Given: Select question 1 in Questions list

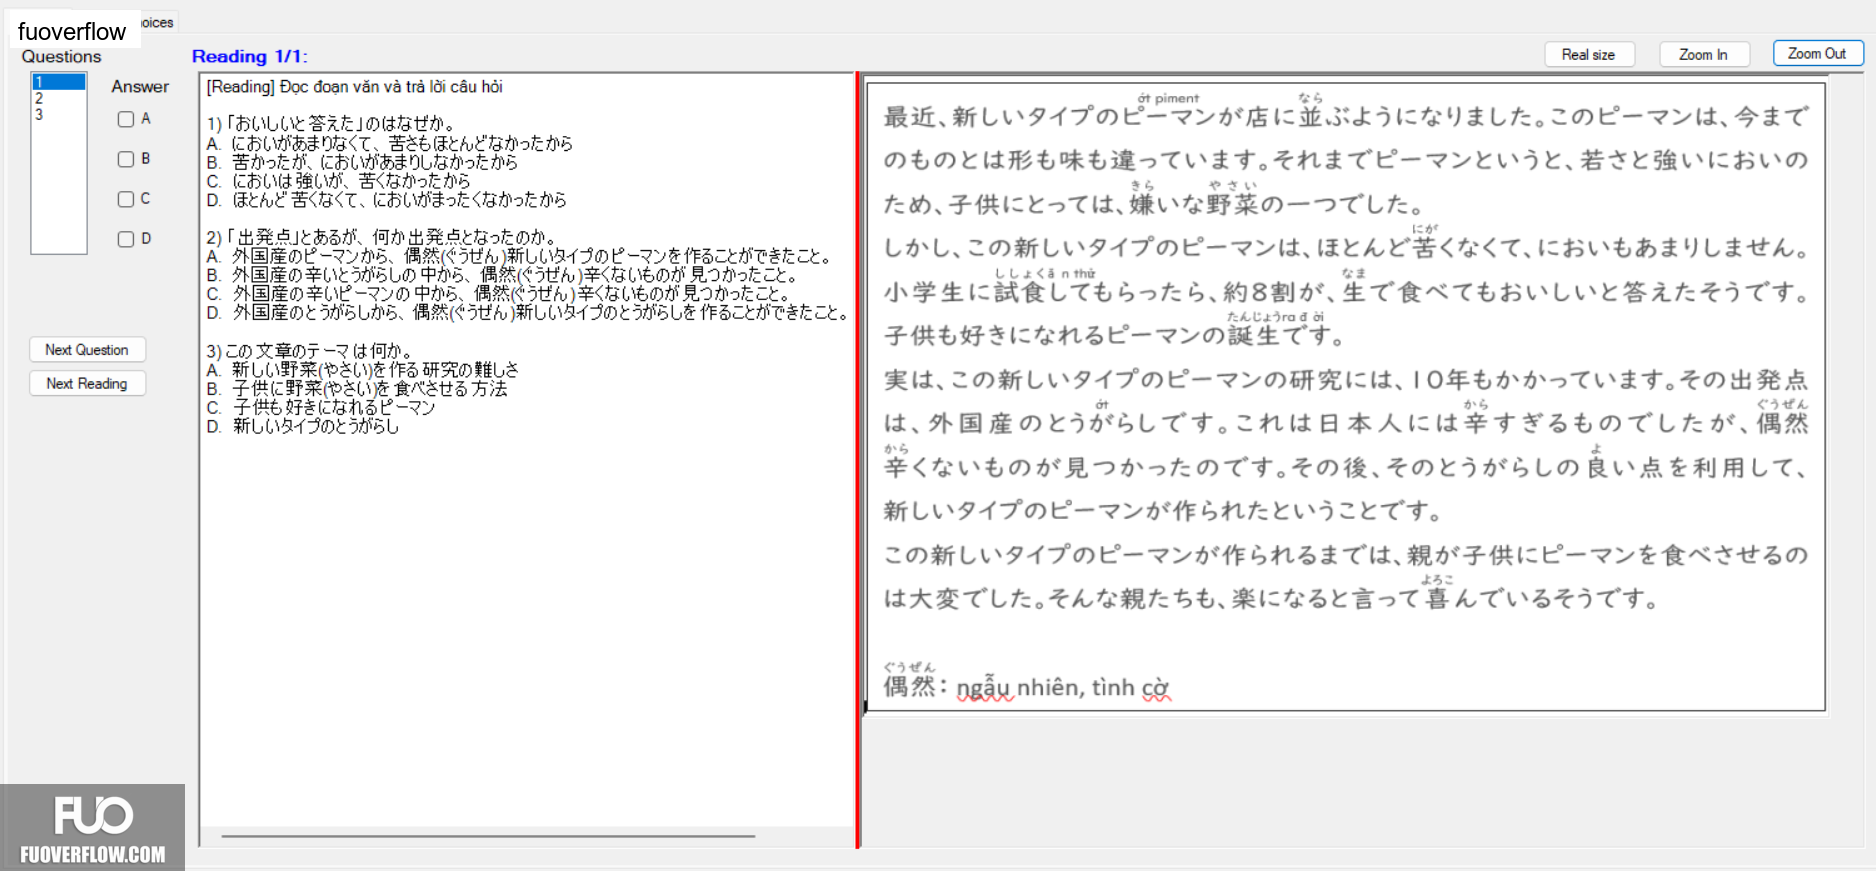Looking at the screenshot, I should click(x=59, y=82).
